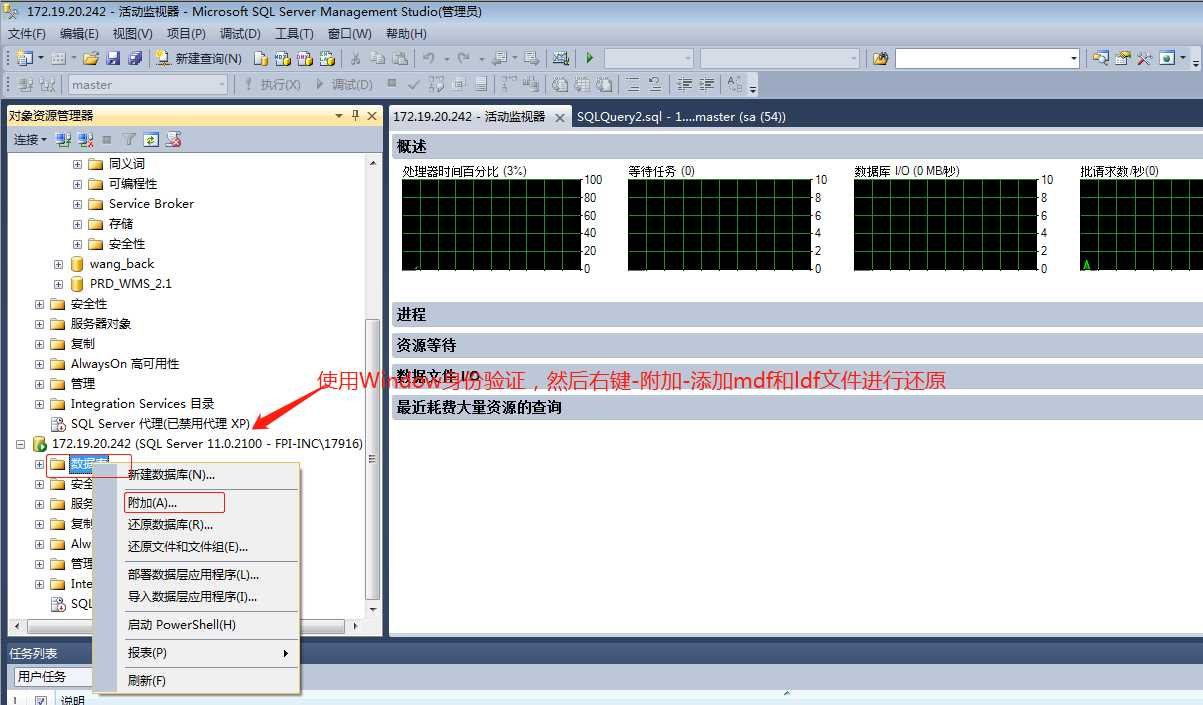Viewport: 1203px width, 705px height.
Task: Expand the 资源等待 section header
Action: point(798,346)
